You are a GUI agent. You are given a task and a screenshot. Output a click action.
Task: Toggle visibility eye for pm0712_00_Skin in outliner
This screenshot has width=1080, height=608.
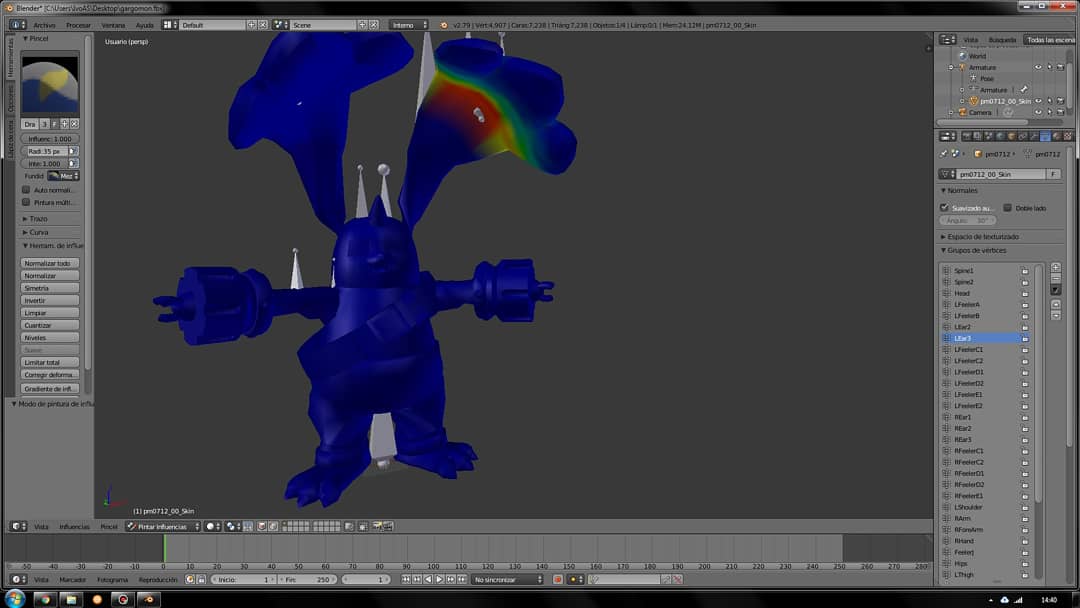pyautogui.click(x=1039, y=101)
